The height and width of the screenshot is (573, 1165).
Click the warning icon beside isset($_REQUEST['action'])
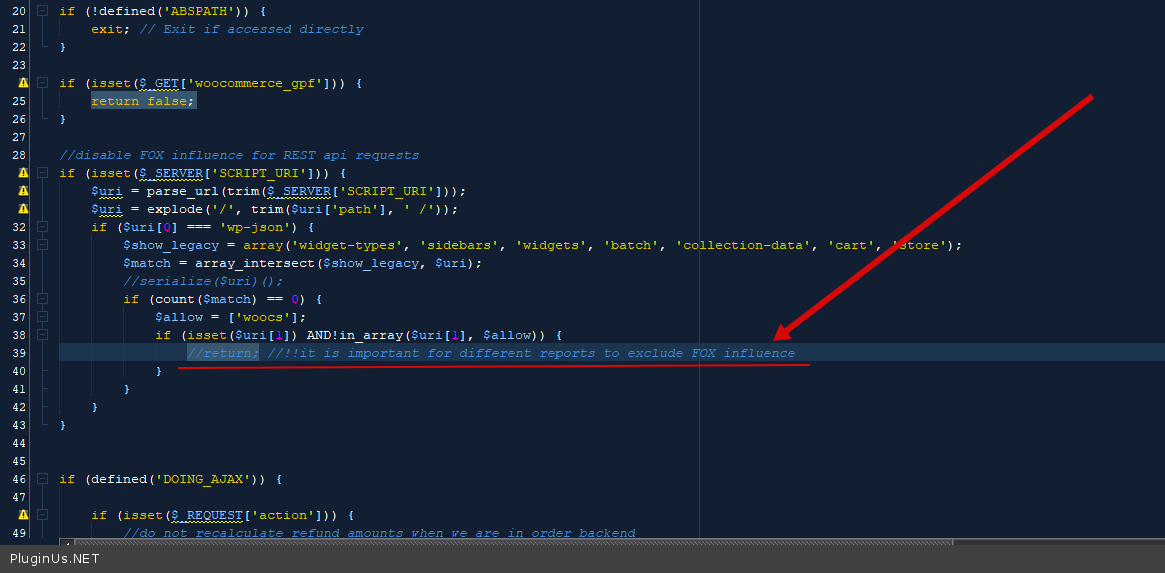pyautogui.click(x=22, y=515)
